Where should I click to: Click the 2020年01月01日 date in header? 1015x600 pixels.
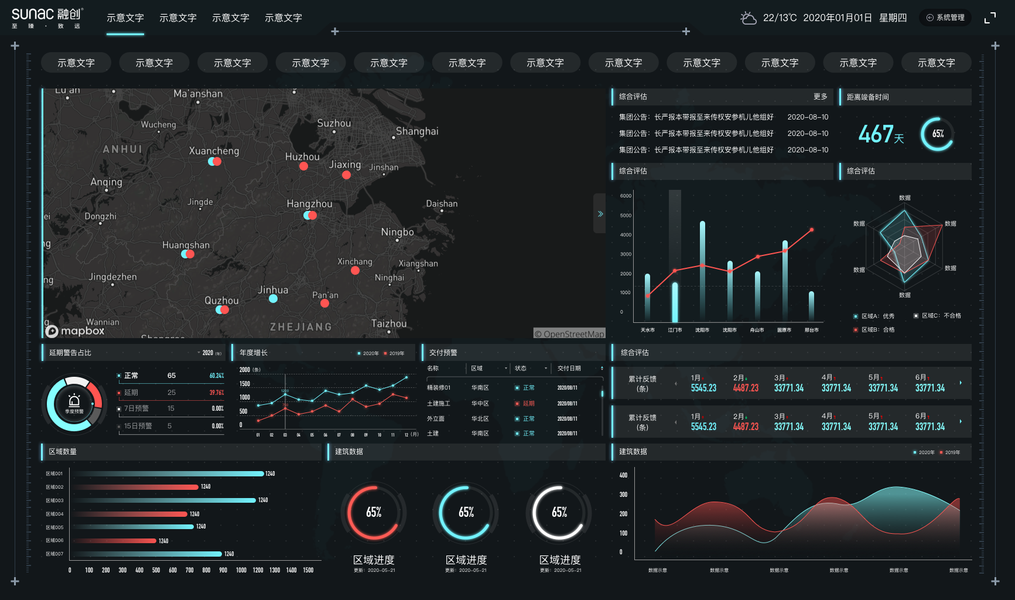pos(838,18)
